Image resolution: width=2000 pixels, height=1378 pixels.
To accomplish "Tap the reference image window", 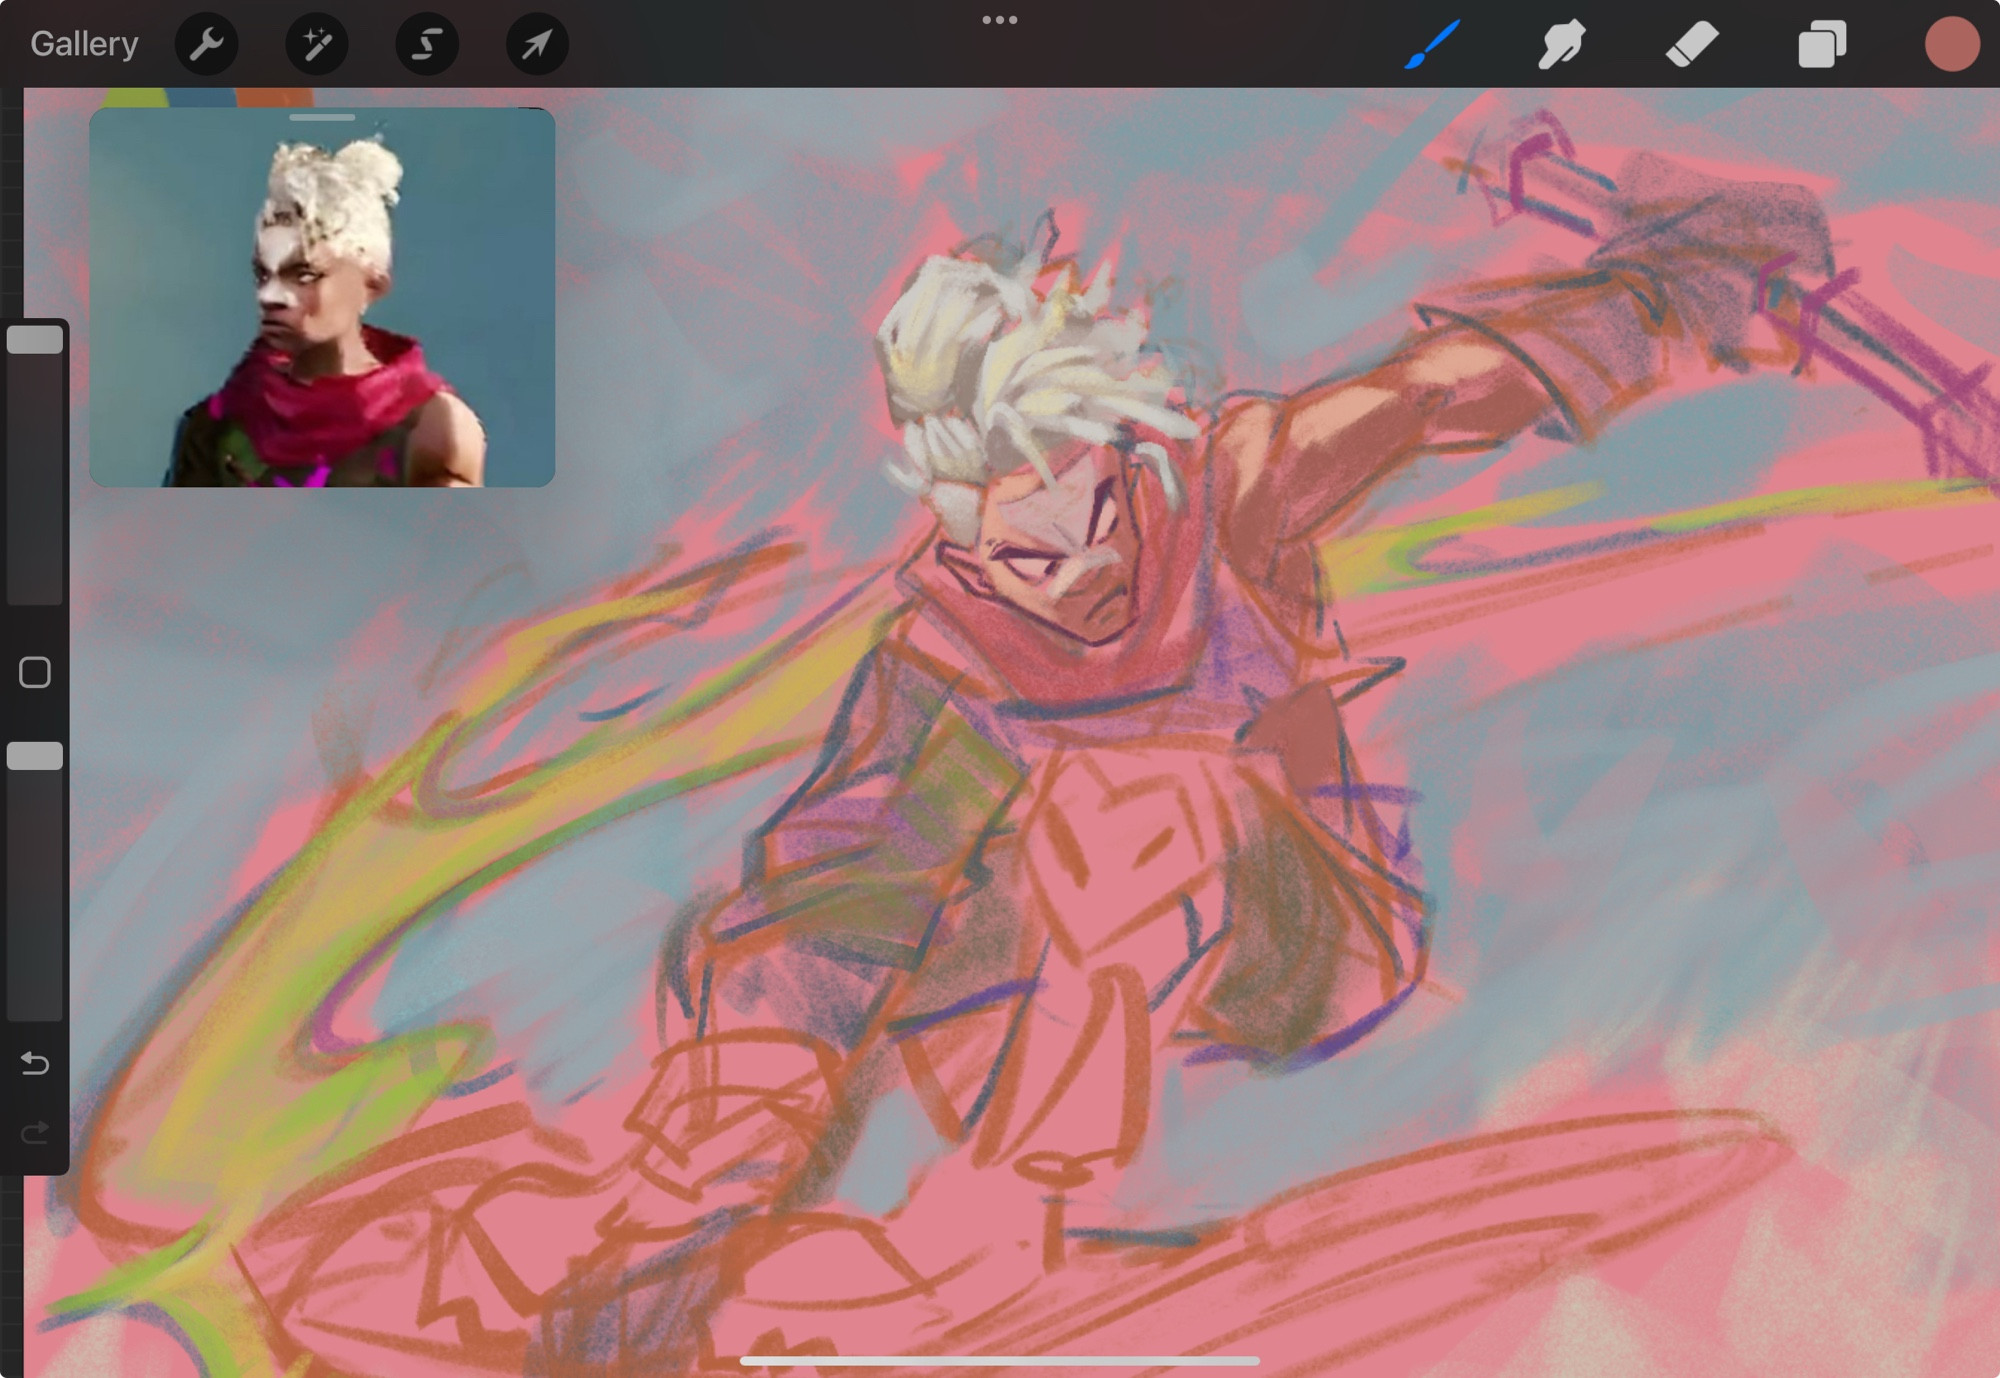I will 322,298.
